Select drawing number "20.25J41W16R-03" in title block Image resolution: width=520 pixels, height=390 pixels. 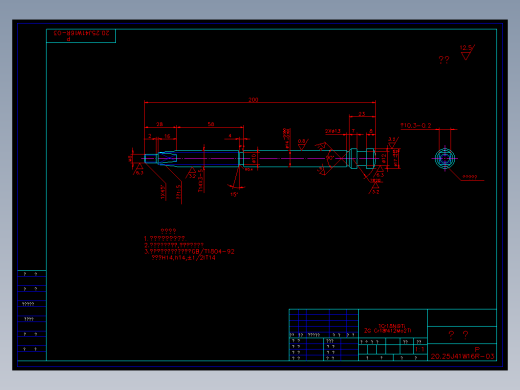click(x=462, y=356)
